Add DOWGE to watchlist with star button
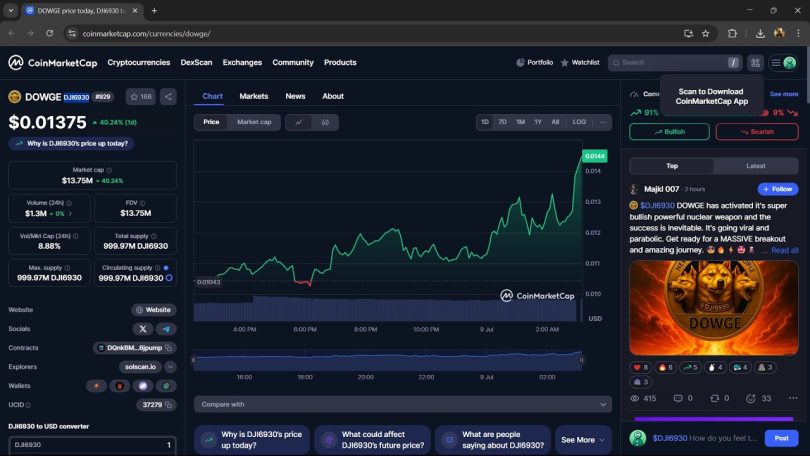The height and width of the screenshot is (456, 810). [141, 97]
